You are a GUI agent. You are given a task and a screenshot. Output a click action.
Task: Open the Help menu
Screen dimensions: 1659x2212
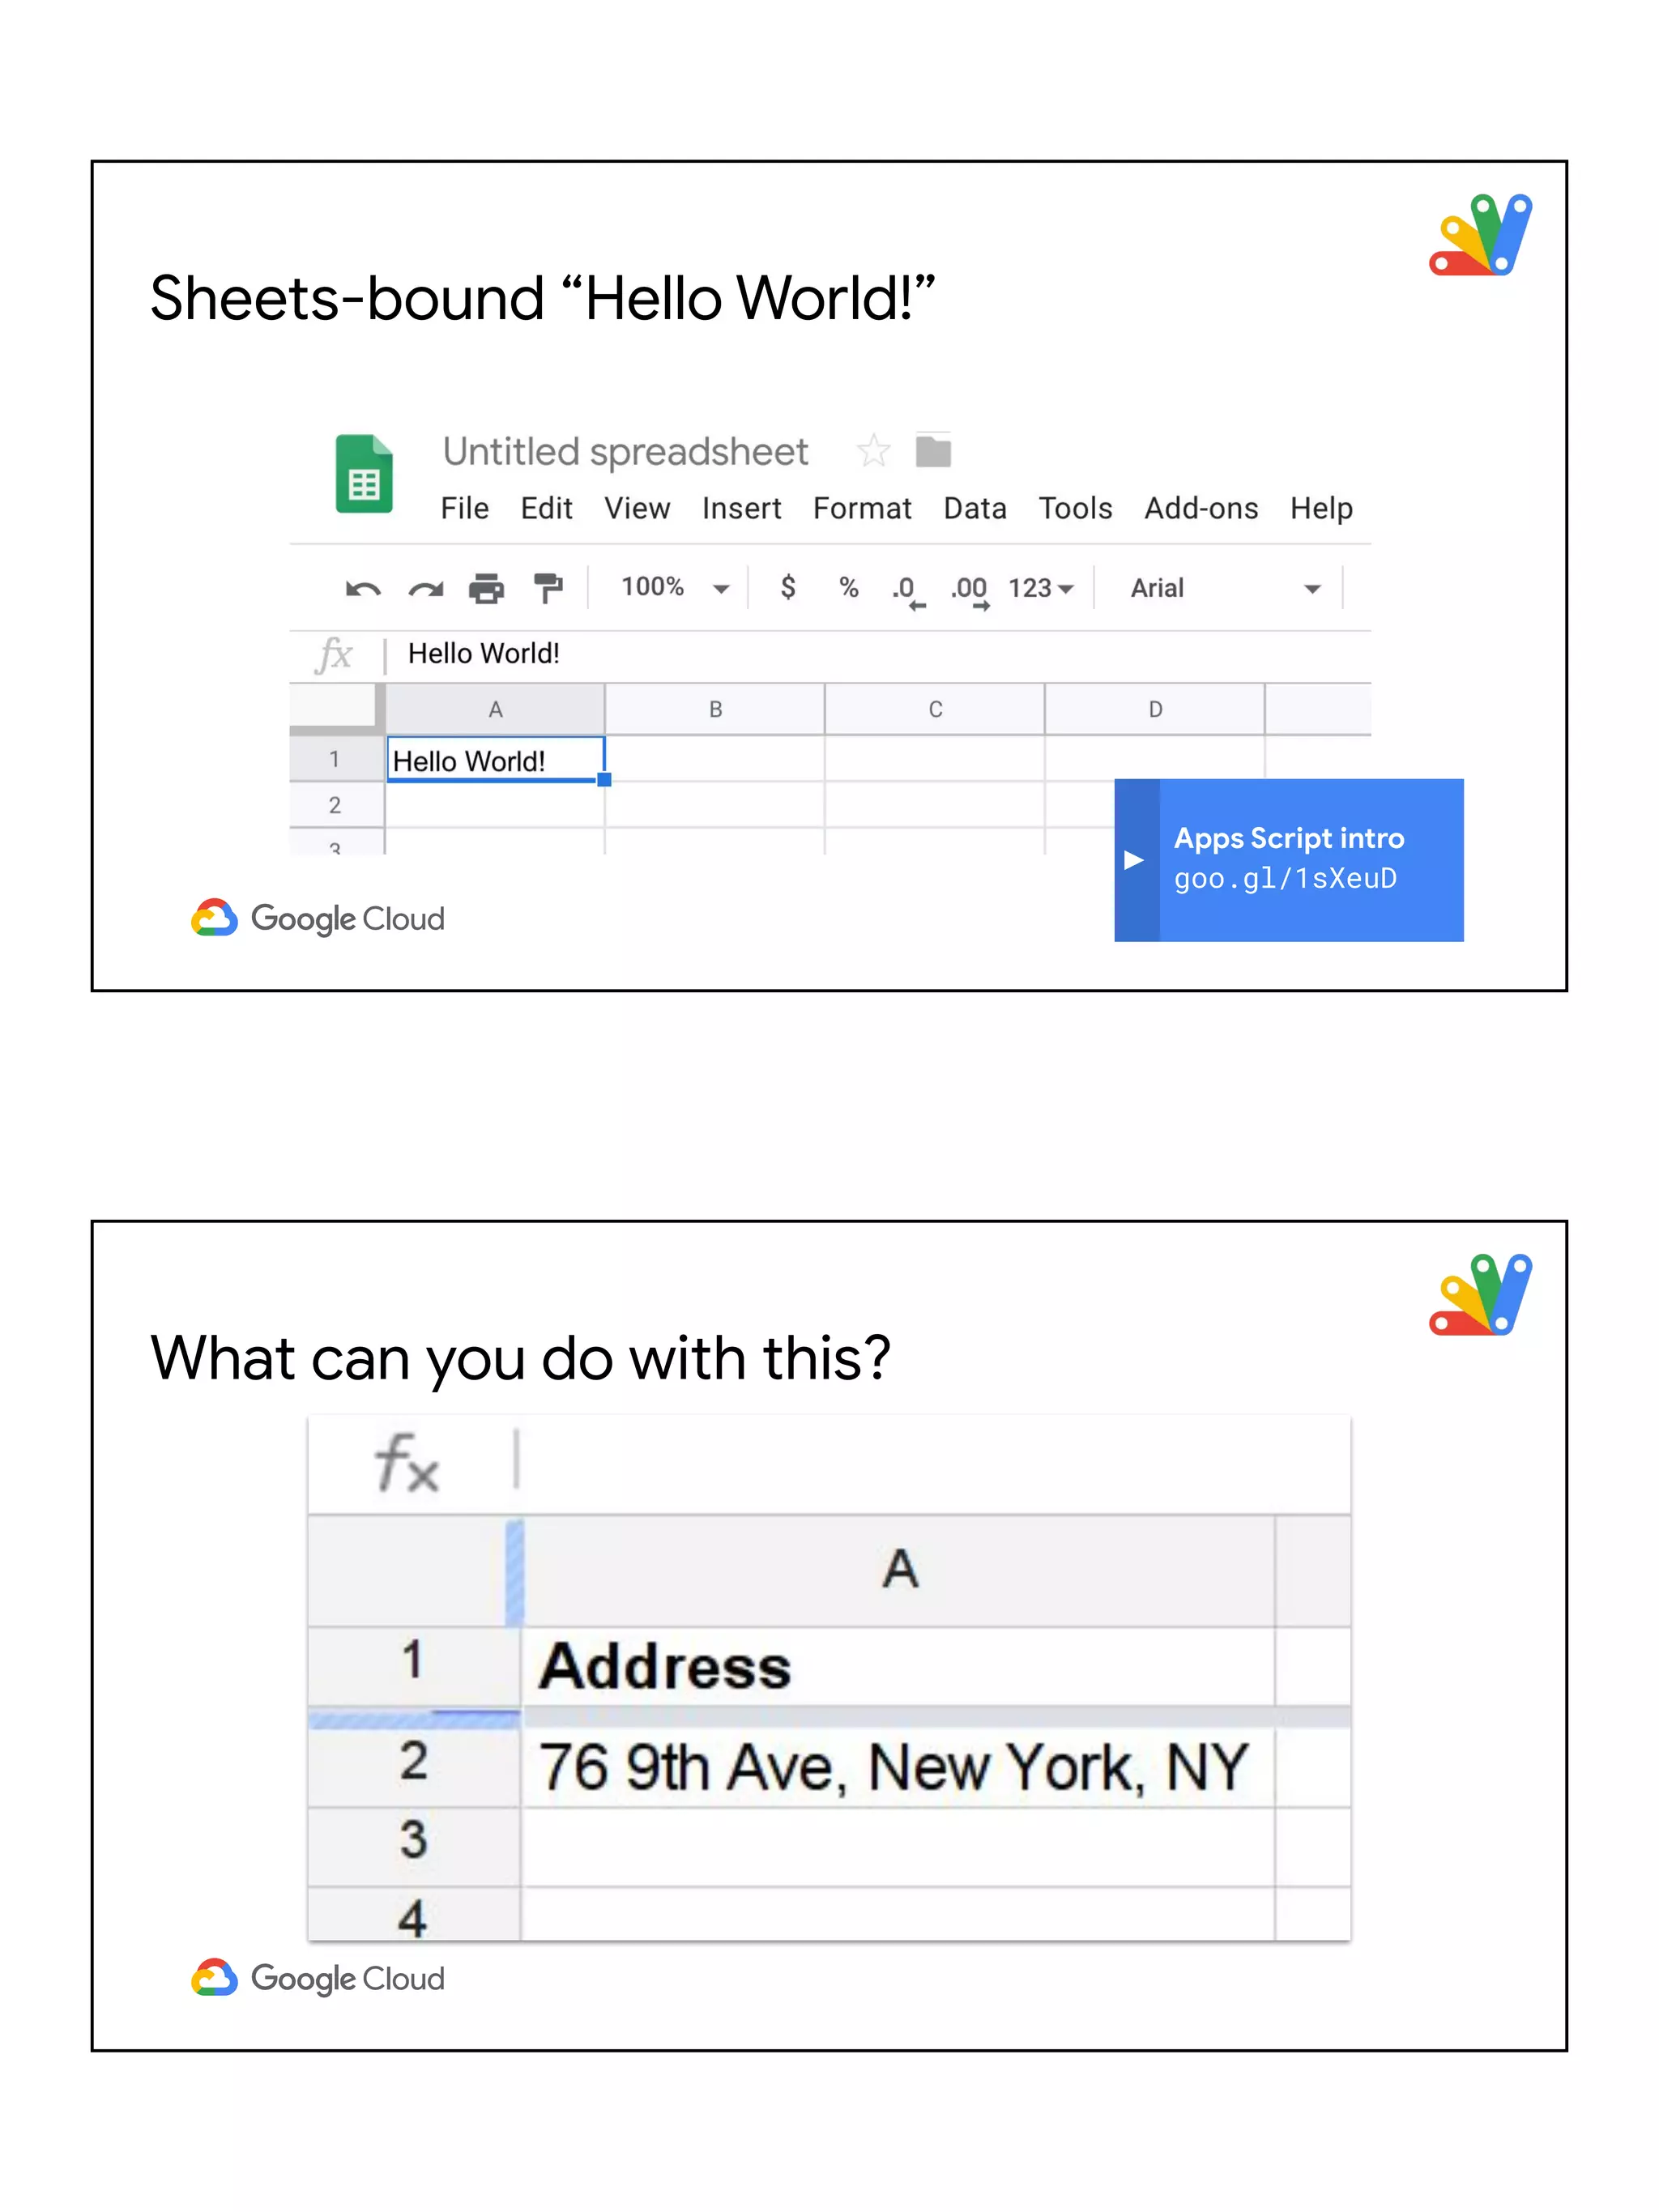click(1321, 508)
